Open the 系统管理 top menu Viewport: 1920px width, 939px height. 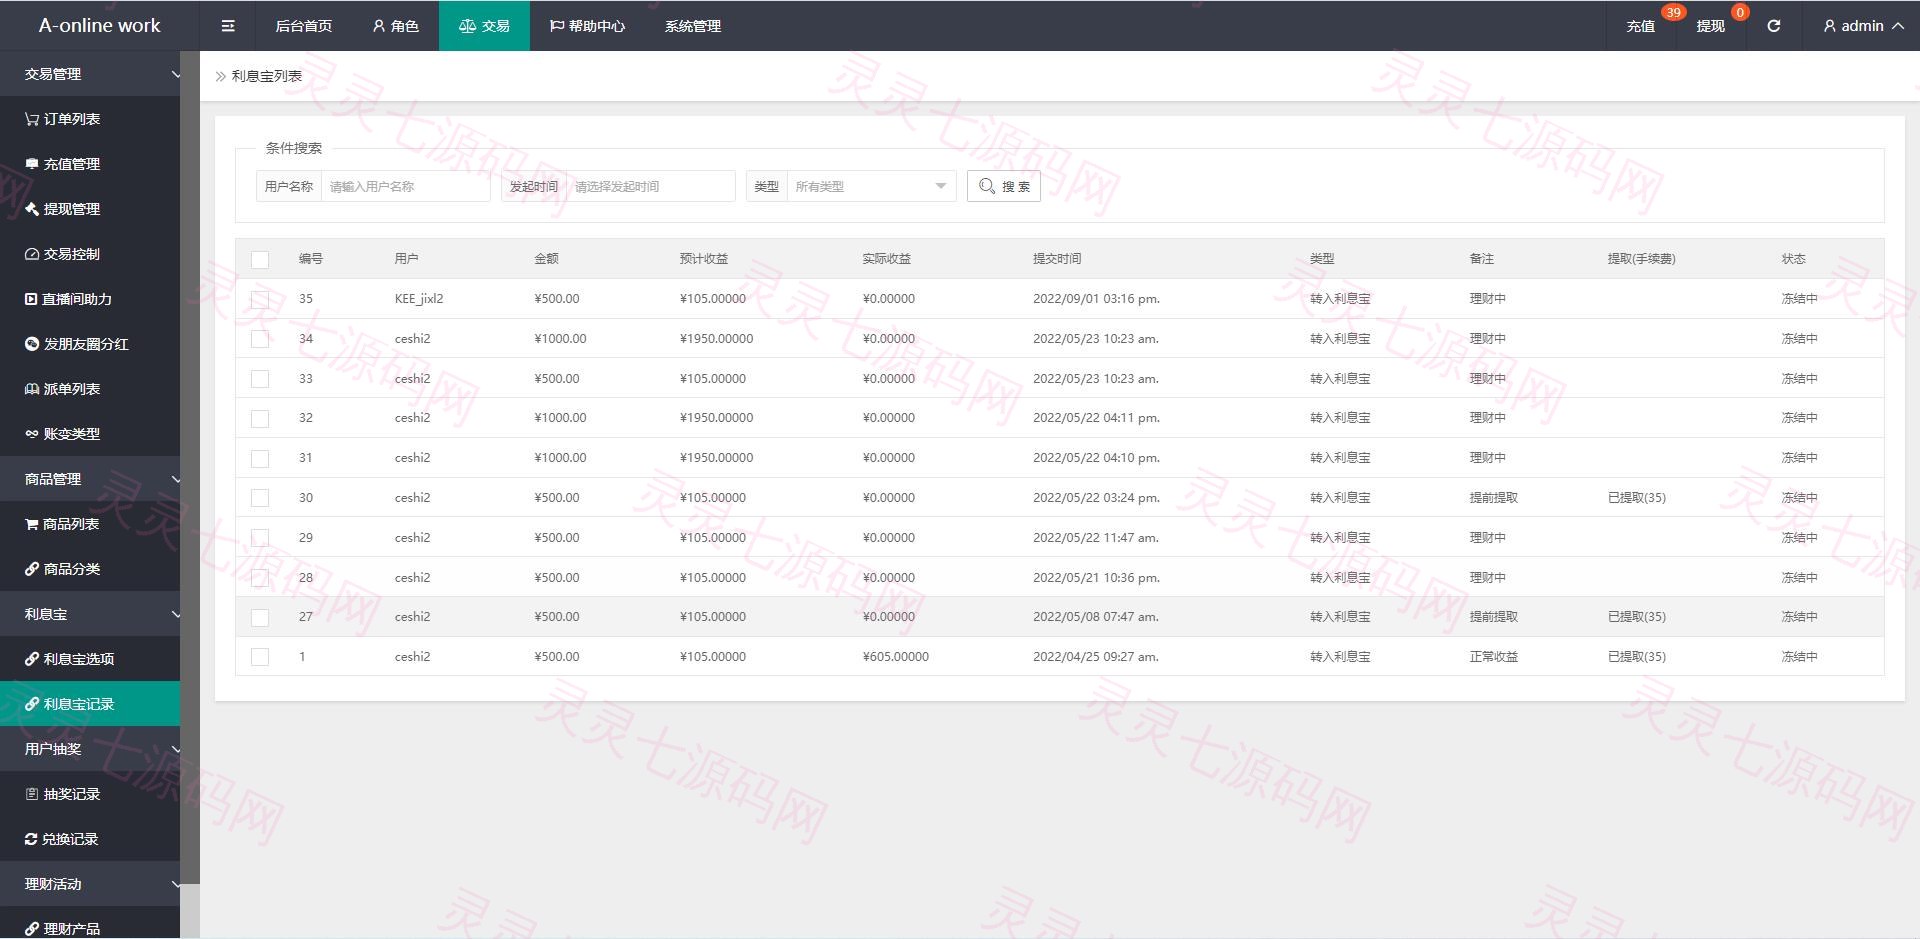(693, 26)
